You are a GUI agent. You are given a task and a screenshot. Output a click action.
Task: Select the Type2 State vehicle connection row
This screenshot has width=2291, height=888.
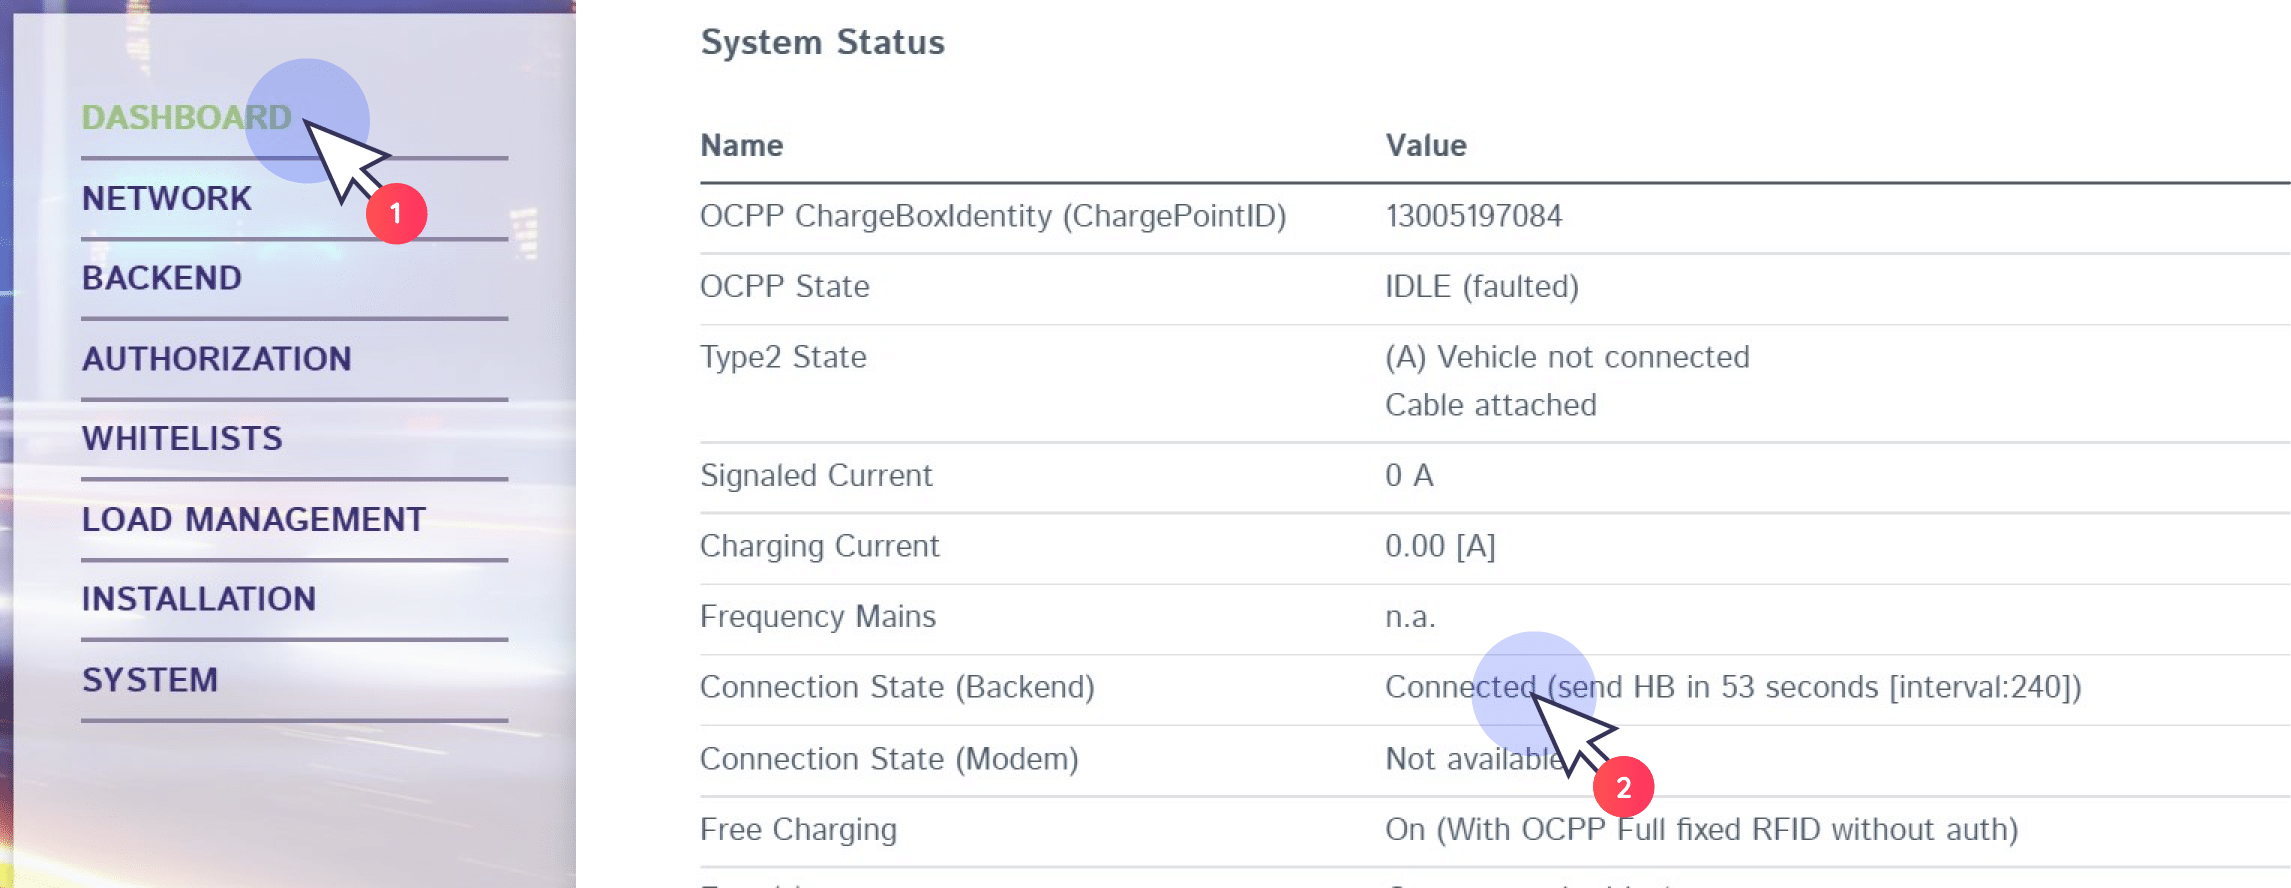coord(1567,357)
